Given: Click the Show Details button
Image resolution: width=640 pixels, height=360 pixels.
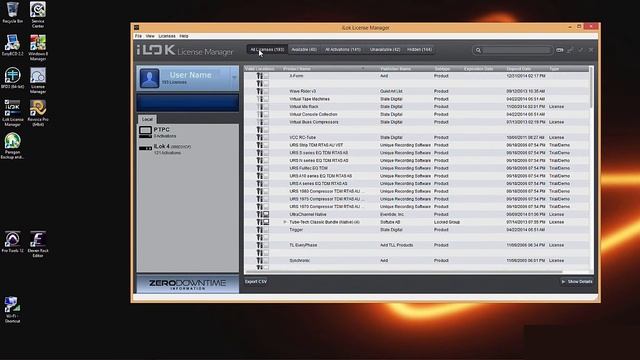Looking at the screenshot, I should click(x=577, y=282).
